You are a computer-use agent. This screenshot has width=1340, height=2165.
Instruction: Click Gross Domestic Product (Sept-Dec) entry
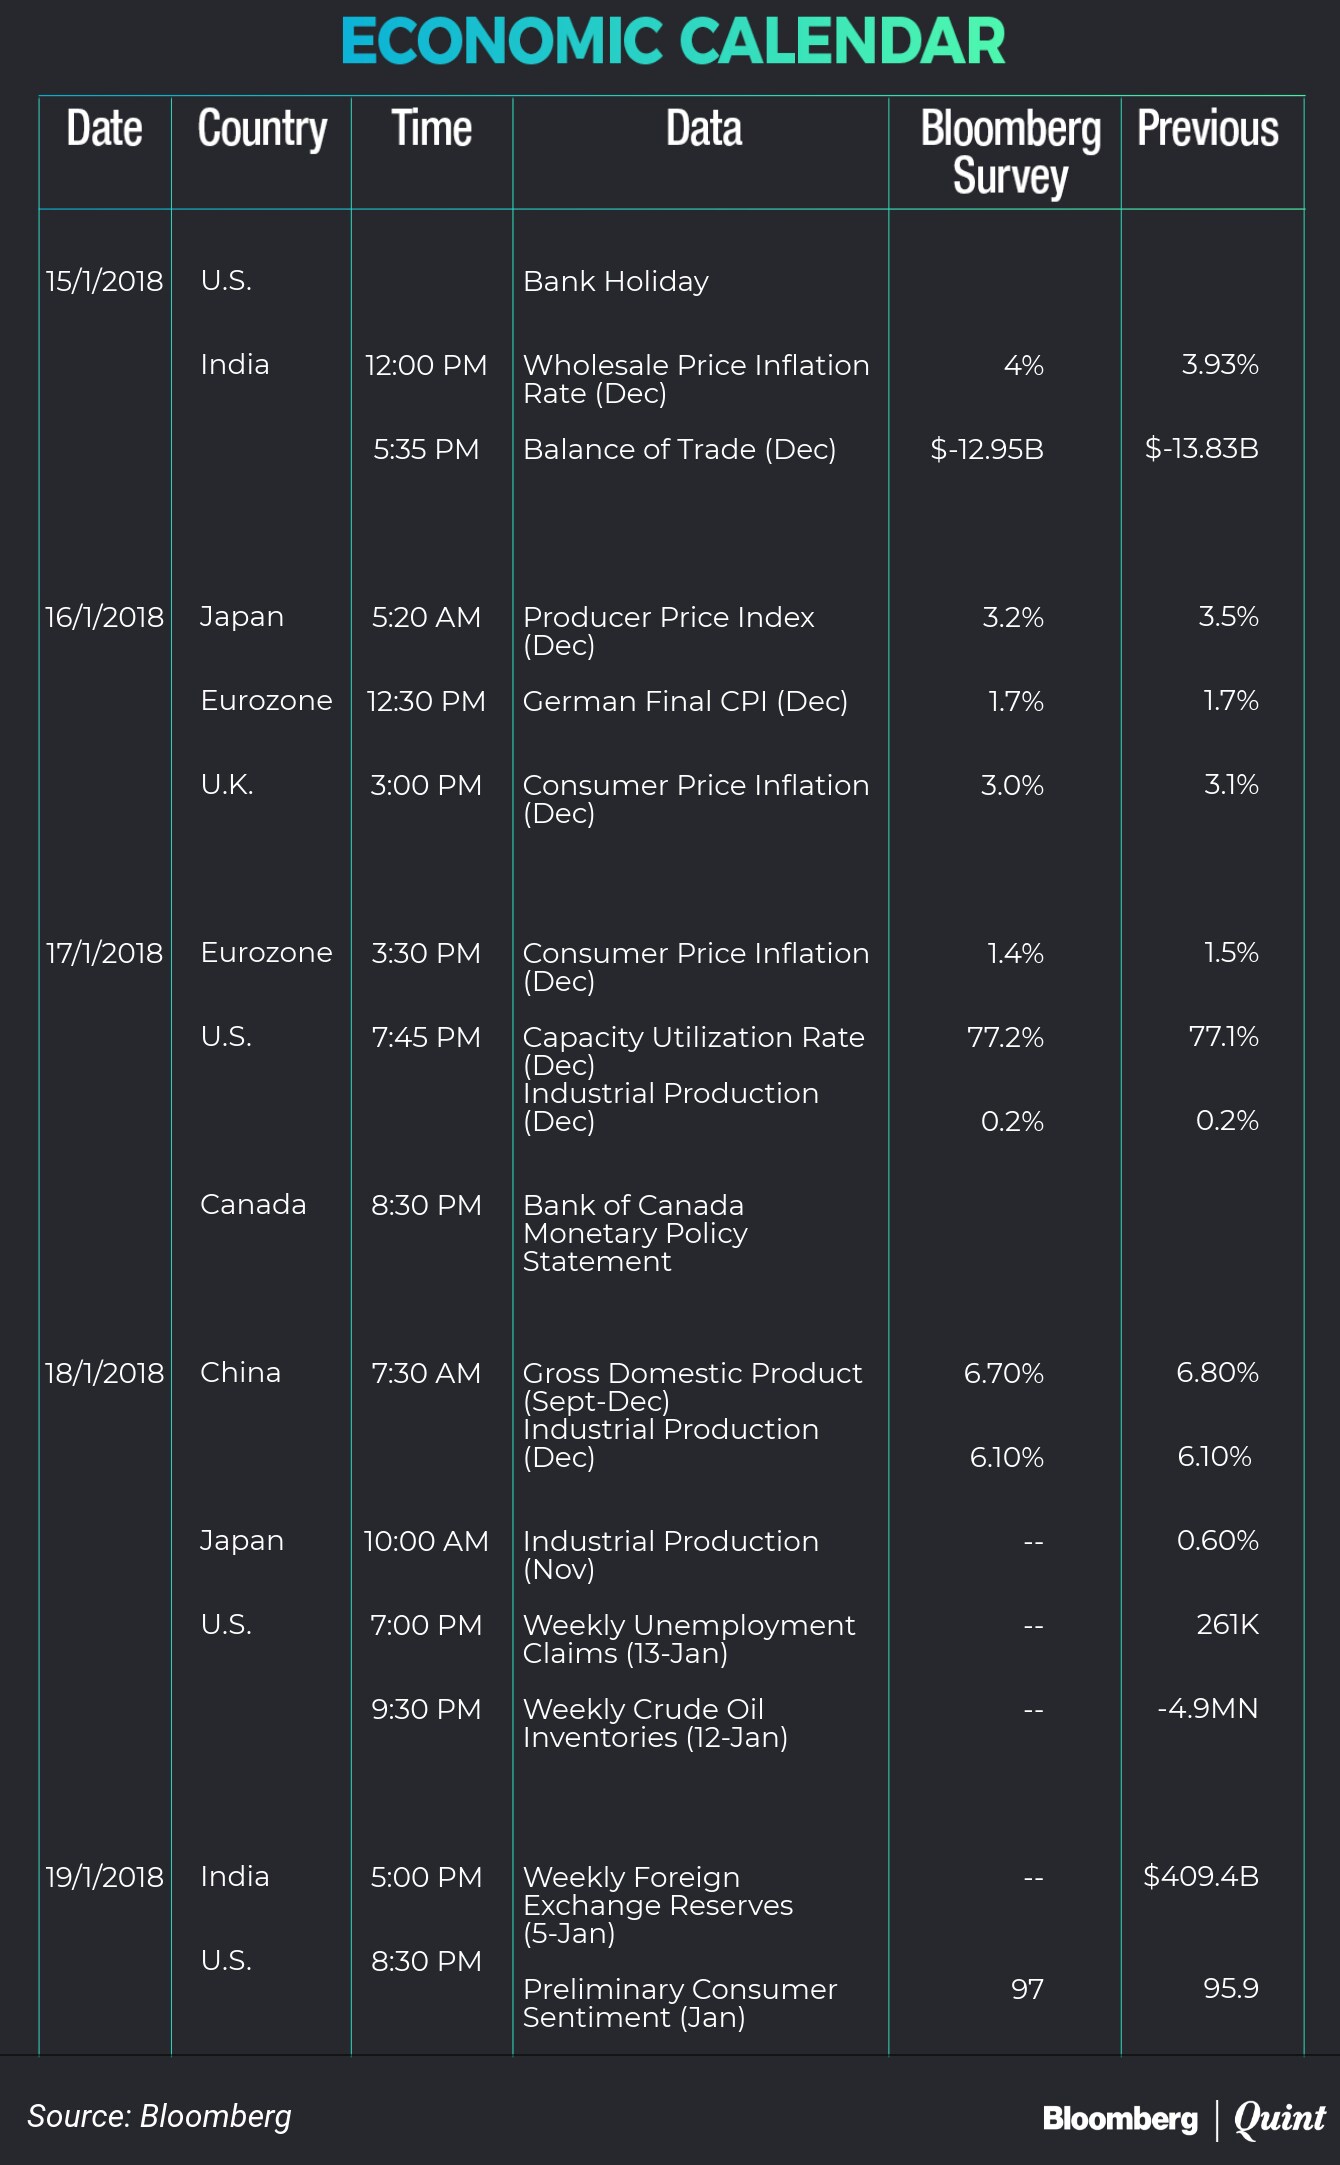point(692,1386)
